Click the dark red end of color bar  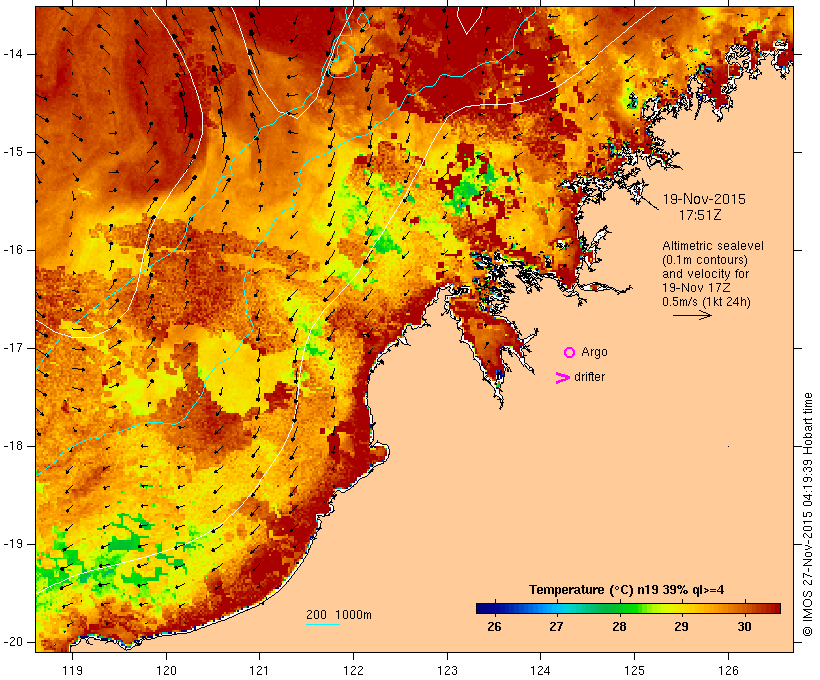pyautogui.click(x=776, y=608)
